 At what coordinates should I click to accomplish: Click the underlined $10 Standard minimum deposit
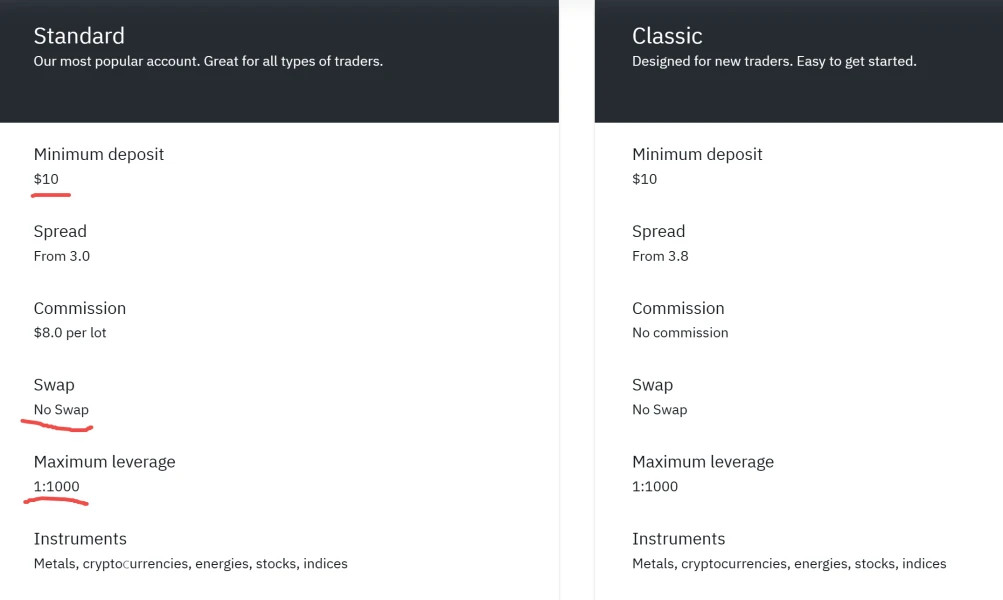[46, 179]
